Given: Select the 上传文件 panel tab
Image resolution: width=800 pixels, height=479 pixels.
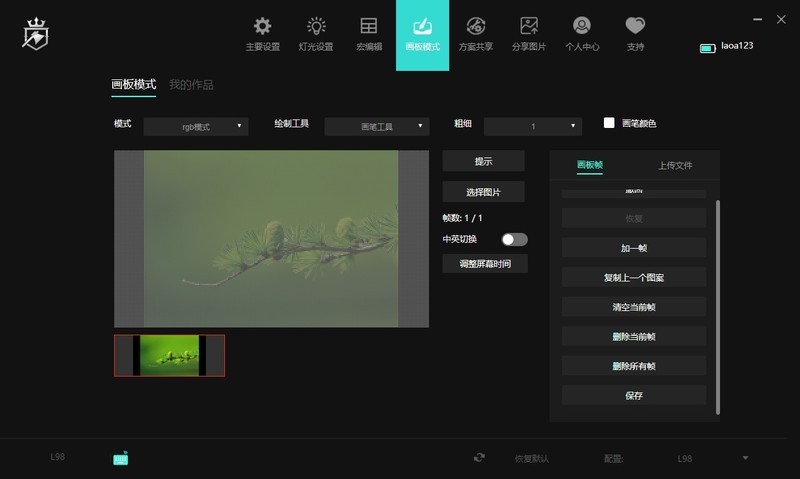Looking at the screenshot, I should pyautogui.click(x=675, y=165).
